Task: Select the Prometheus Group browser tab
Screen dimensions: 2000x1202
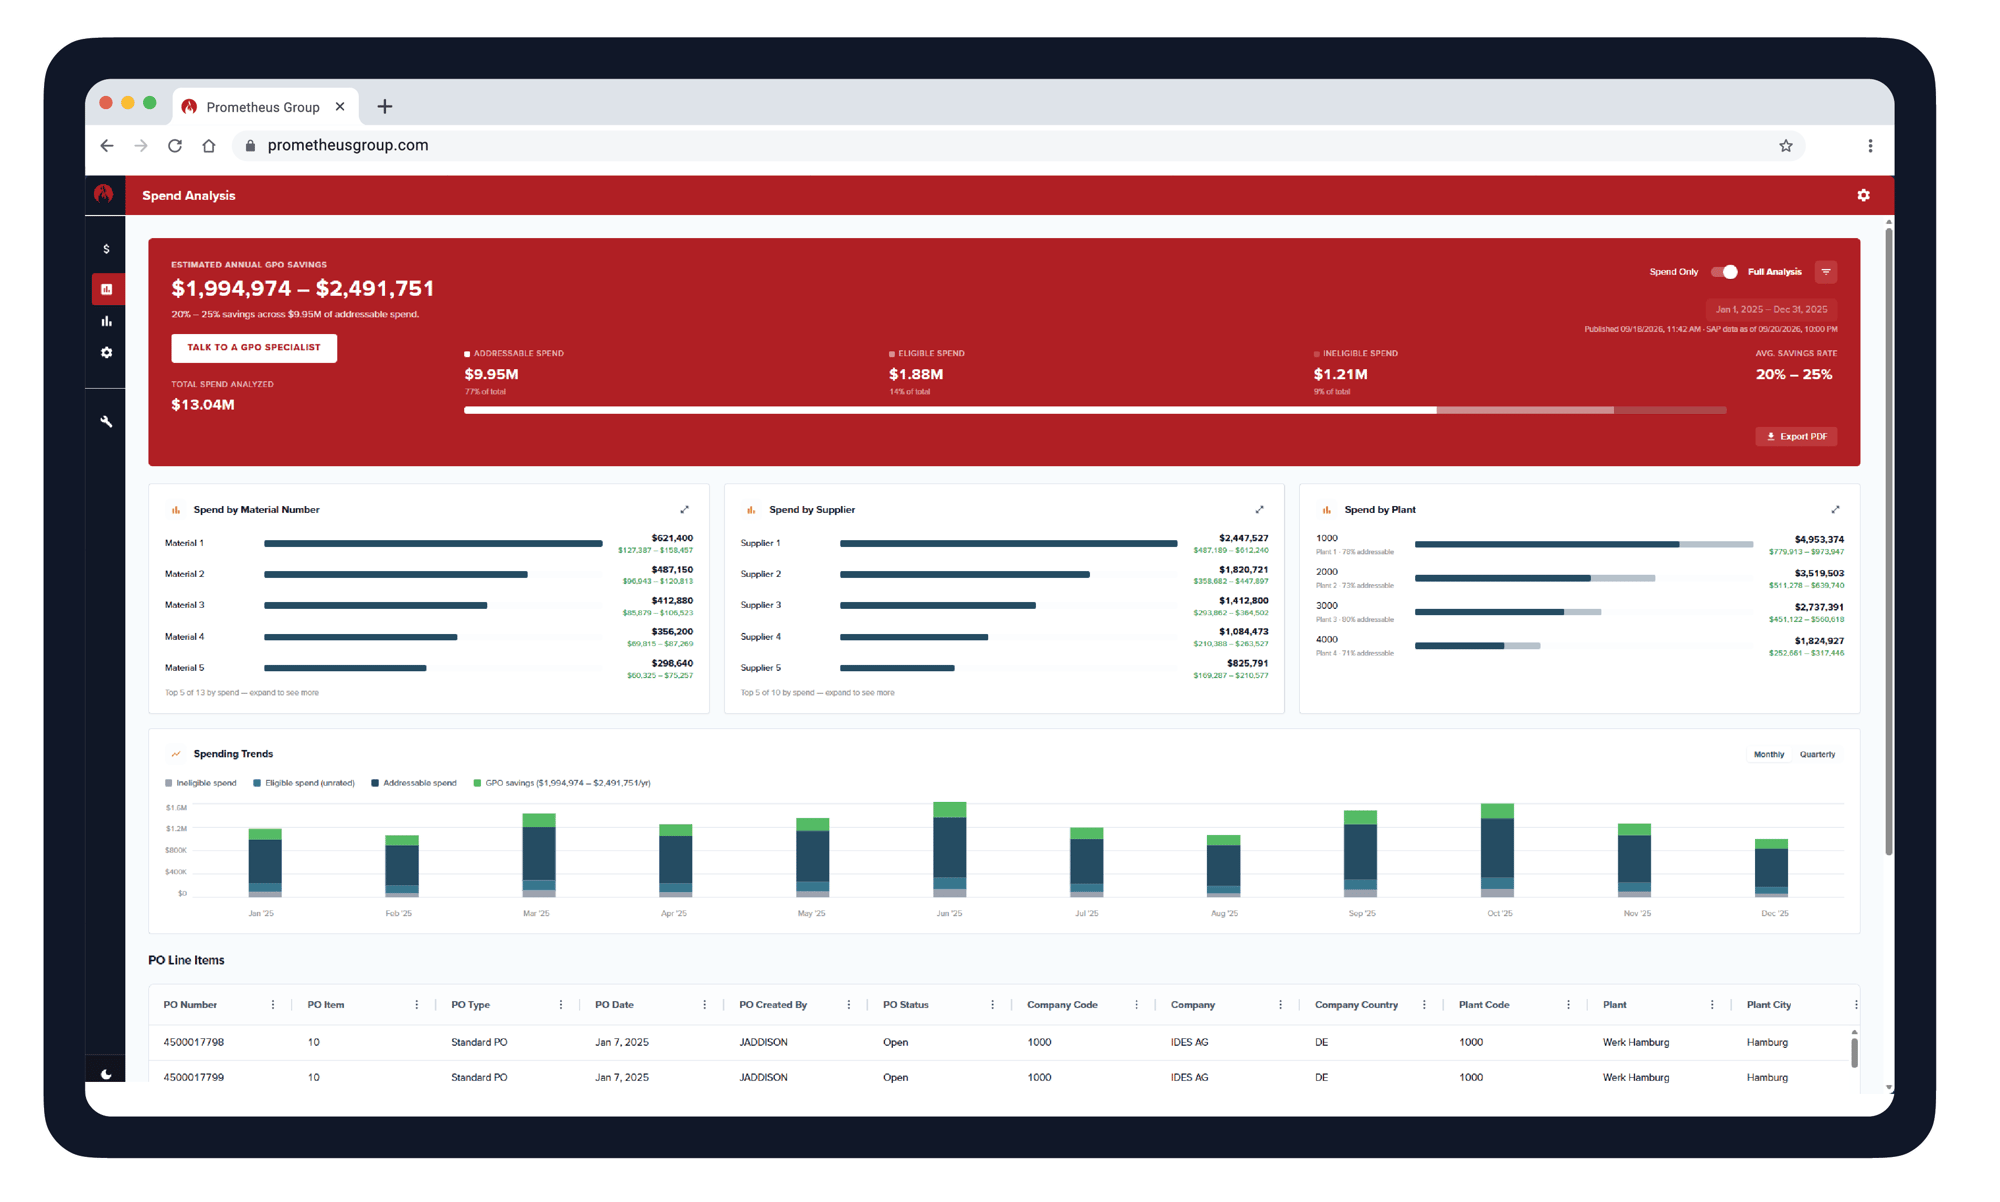Action: 266,107
